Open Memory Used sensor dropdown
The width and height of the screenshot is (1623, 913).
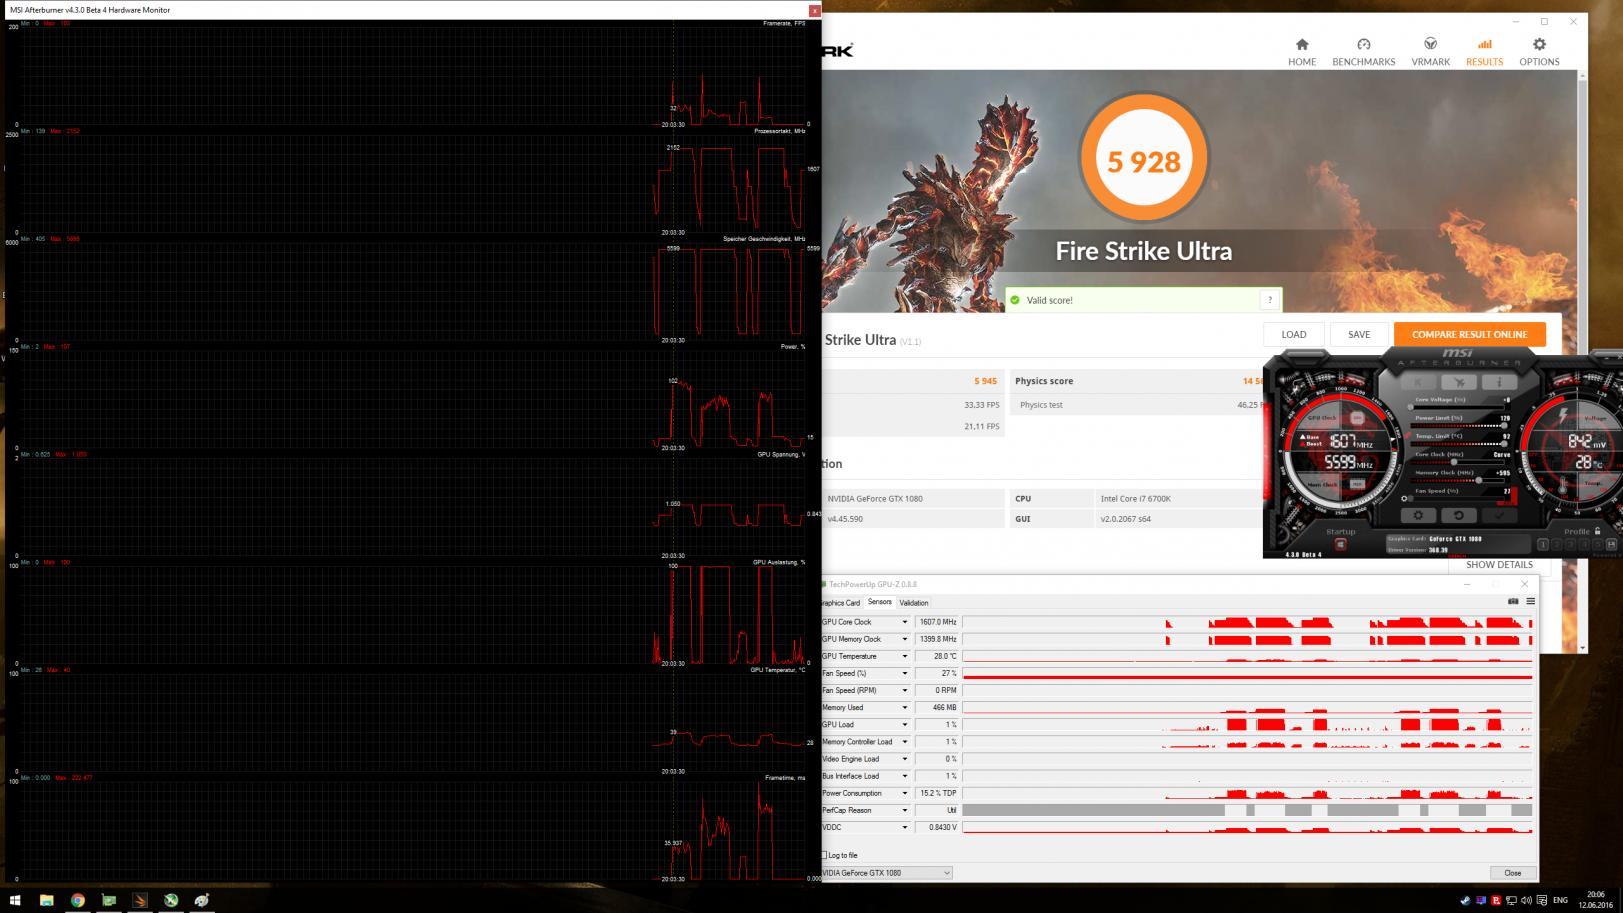point(905,707)
